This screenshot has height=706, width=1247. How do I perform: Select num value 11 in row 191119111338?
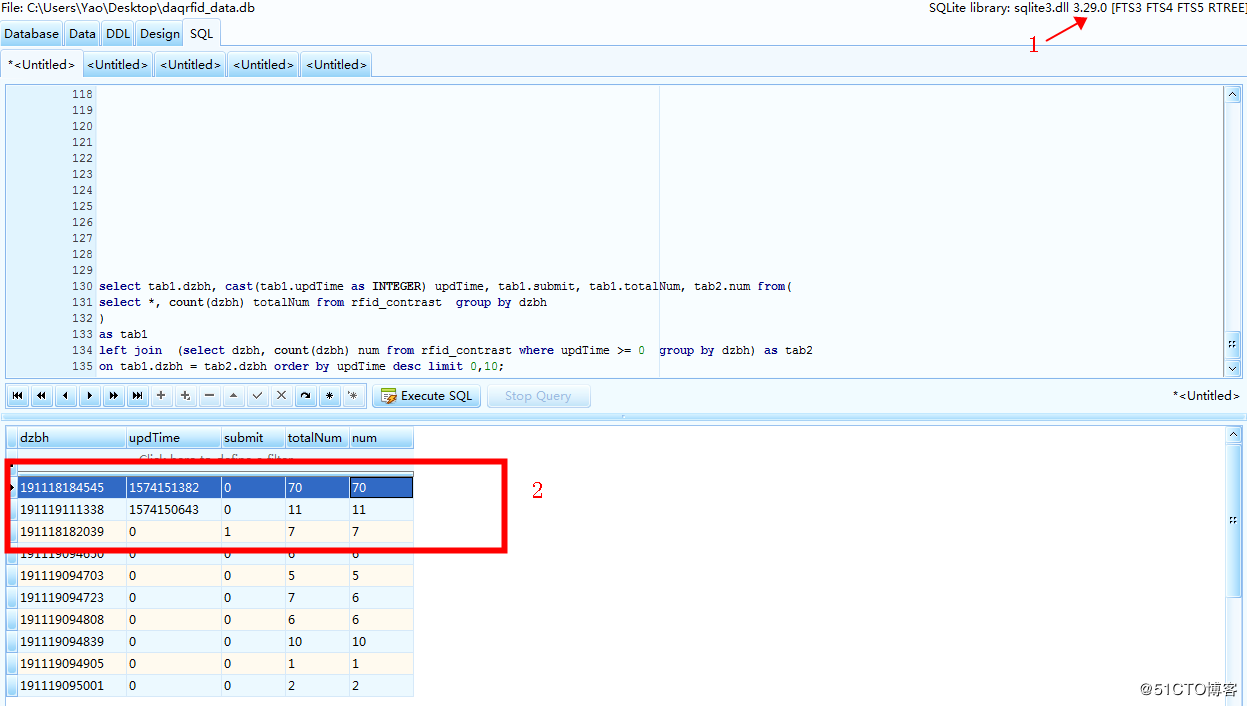point(381,510)
